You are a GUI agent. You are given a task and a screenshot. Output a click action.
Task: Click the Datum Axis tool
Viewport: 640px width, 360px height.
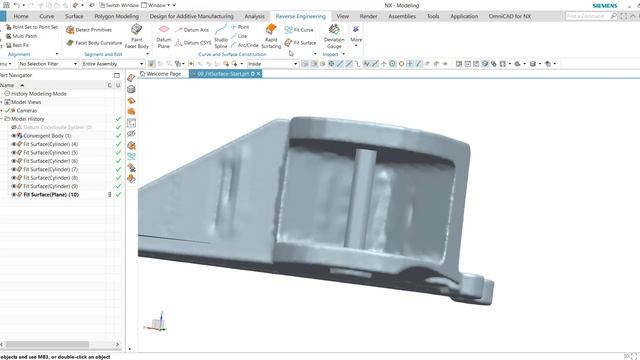tap(192, 30)
